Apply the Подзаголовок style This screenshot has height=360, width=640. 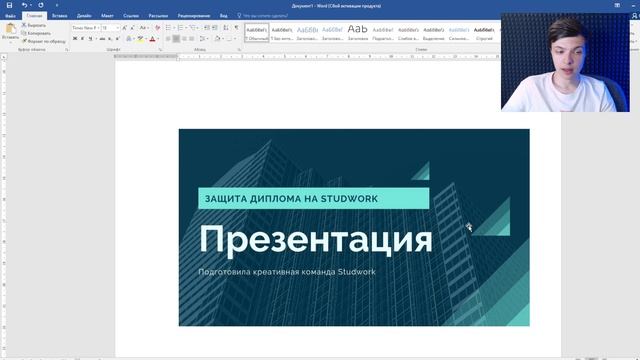pyautogui.click(x=383, y=33)
